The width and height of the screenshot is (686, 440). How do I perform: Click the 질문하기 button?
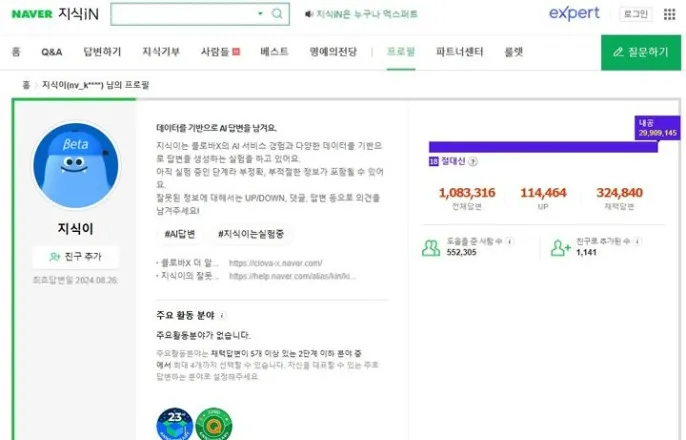click(x=641, y=52)
